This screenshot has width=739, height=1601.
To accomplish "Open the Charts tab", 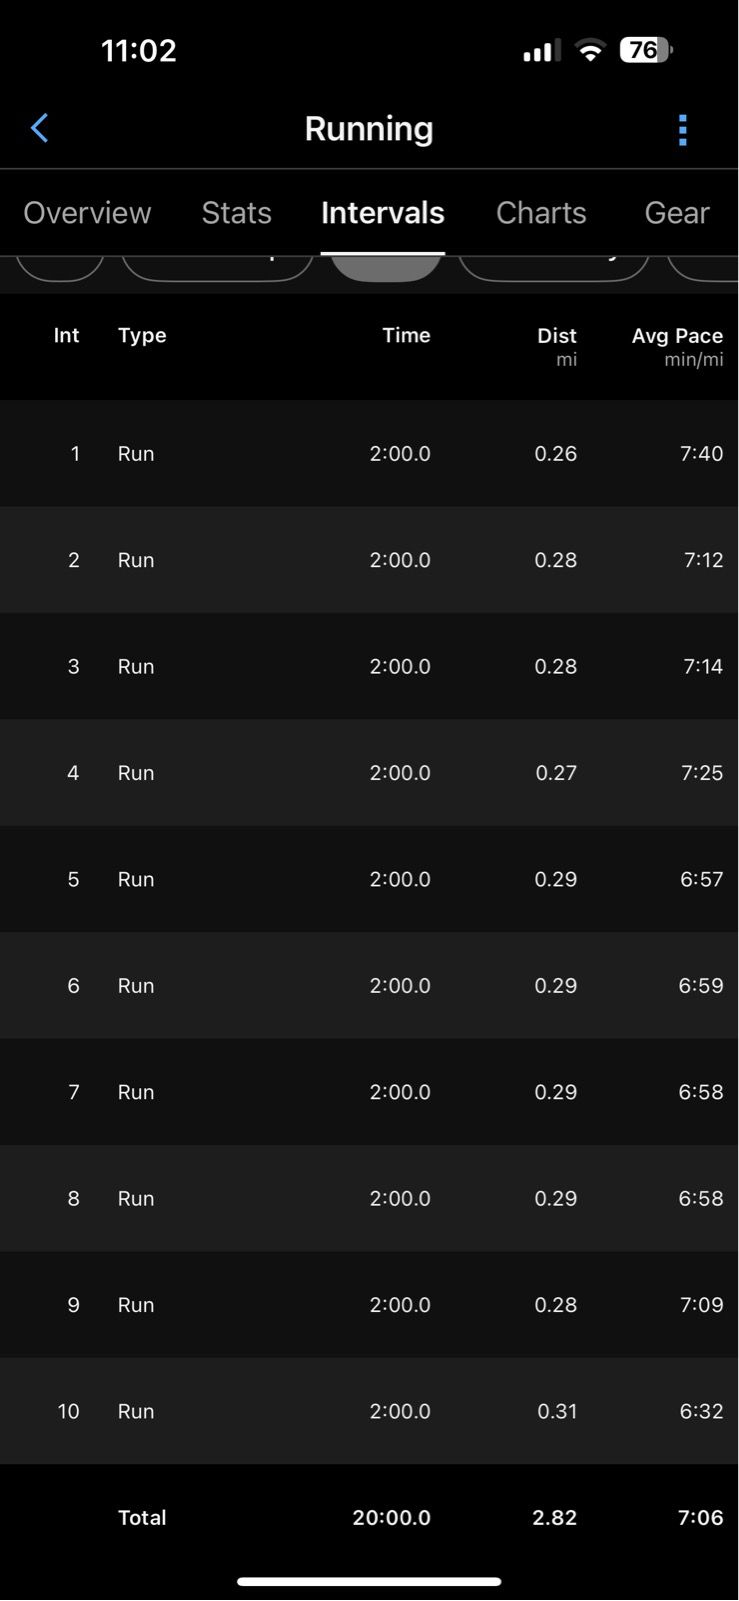I will [x=541, y=213].
